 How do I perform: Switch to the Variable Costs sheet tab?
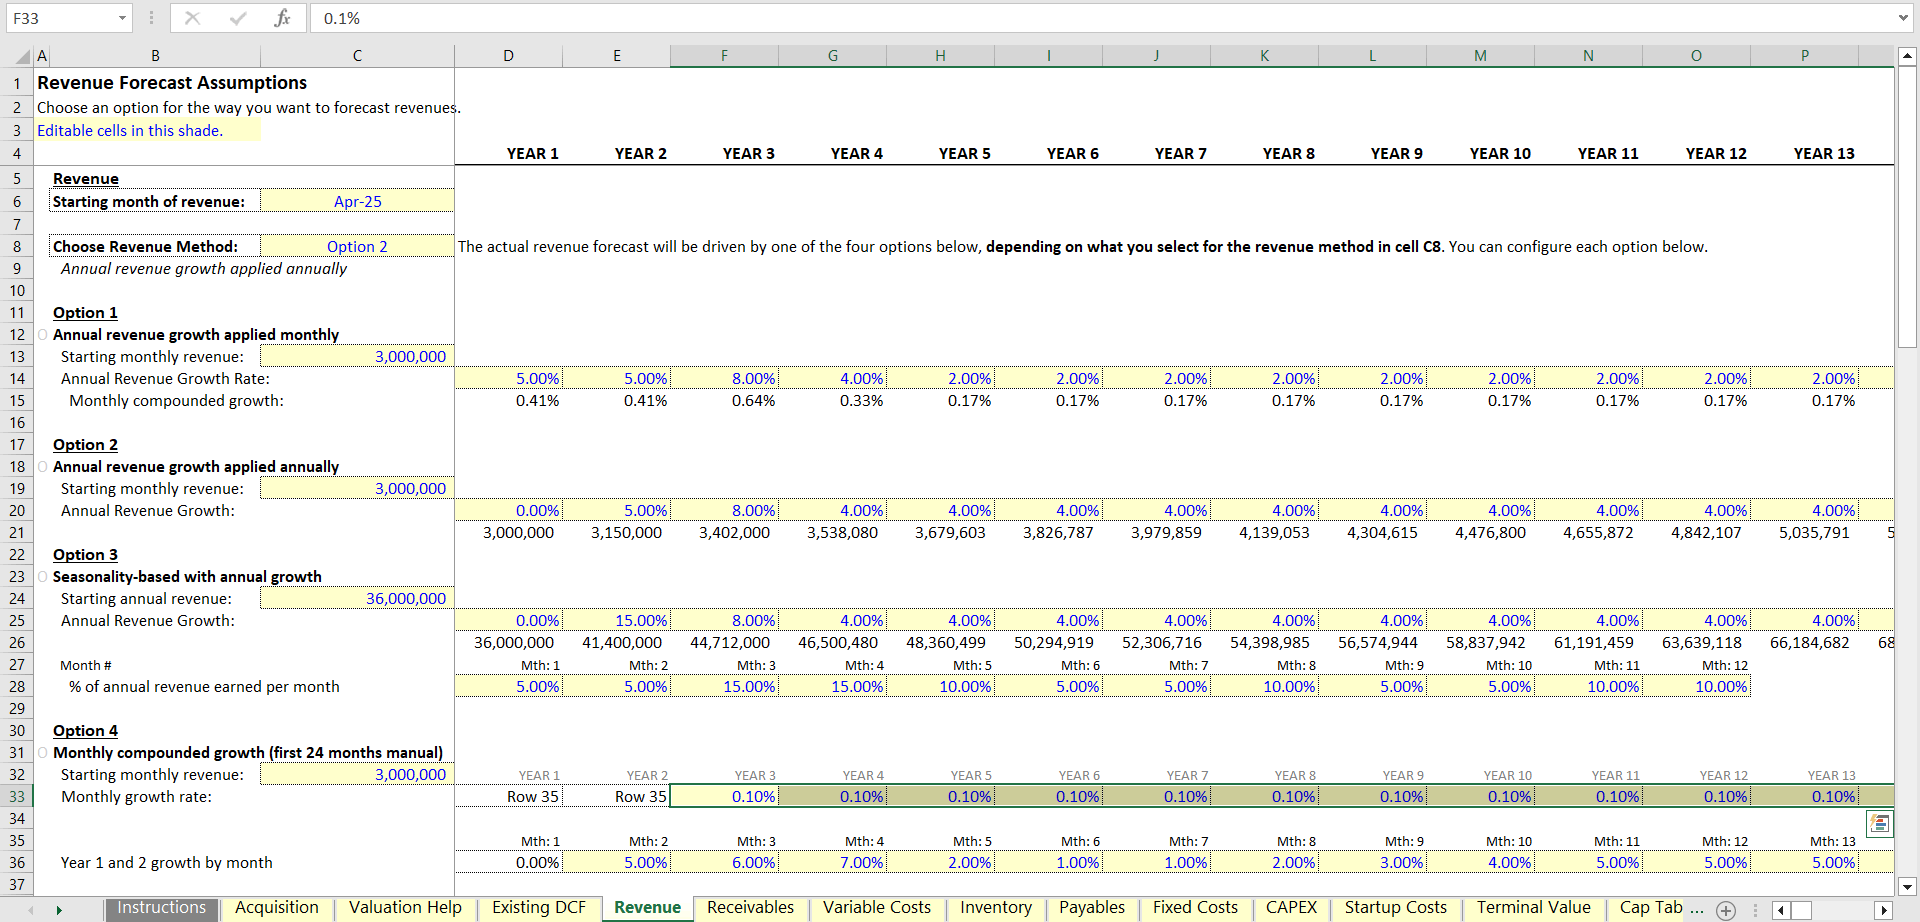coord(877,908)
